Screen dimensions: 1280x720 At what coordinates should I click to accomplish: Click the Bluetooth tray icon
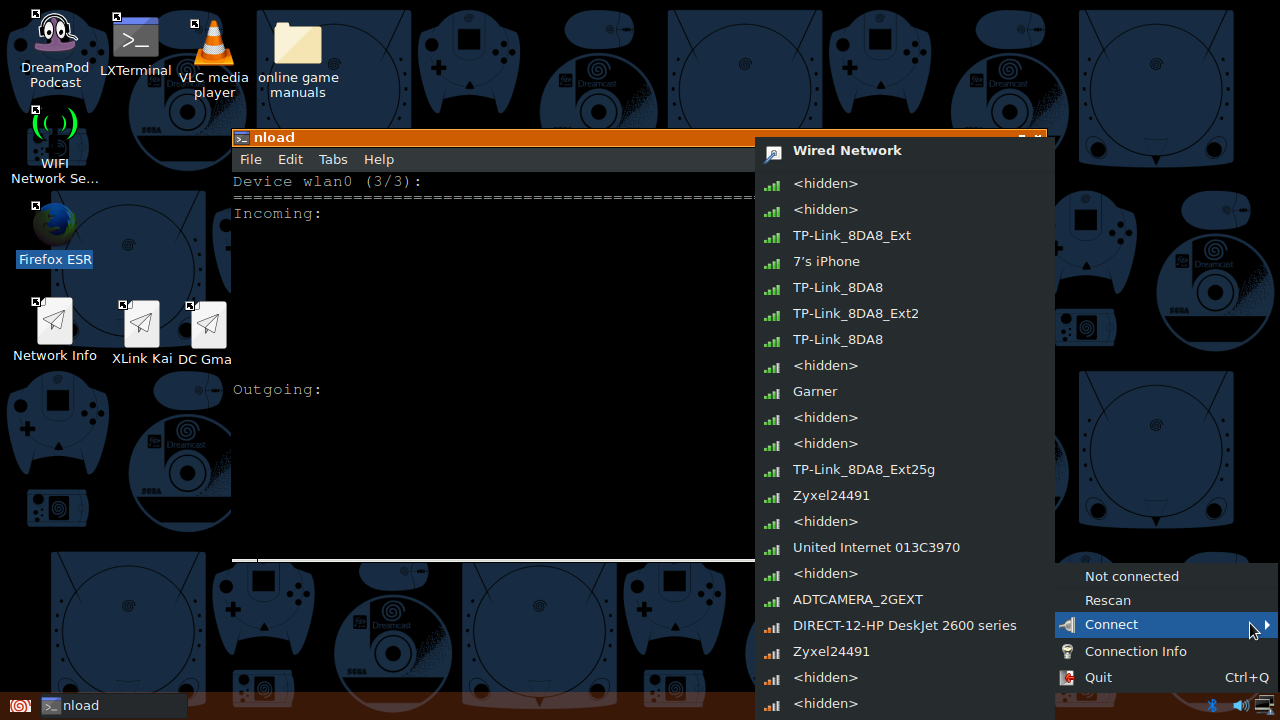pos(1211,706)
